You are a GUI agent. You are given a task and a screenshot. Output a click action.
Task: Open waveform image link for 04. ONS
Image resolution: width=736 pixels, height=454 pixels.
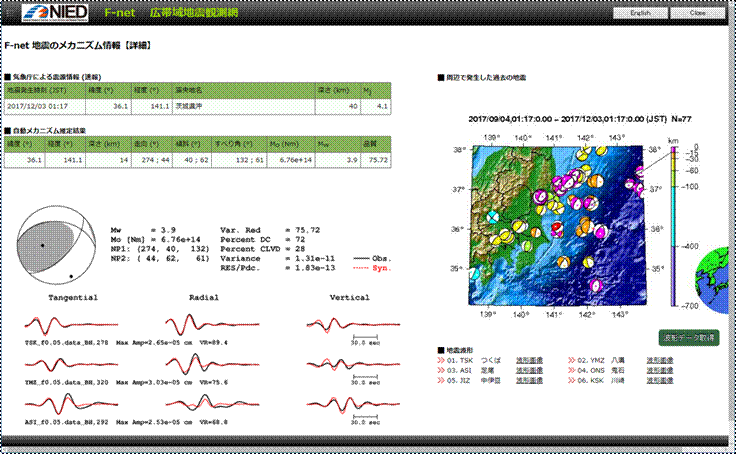pos(659,370)
